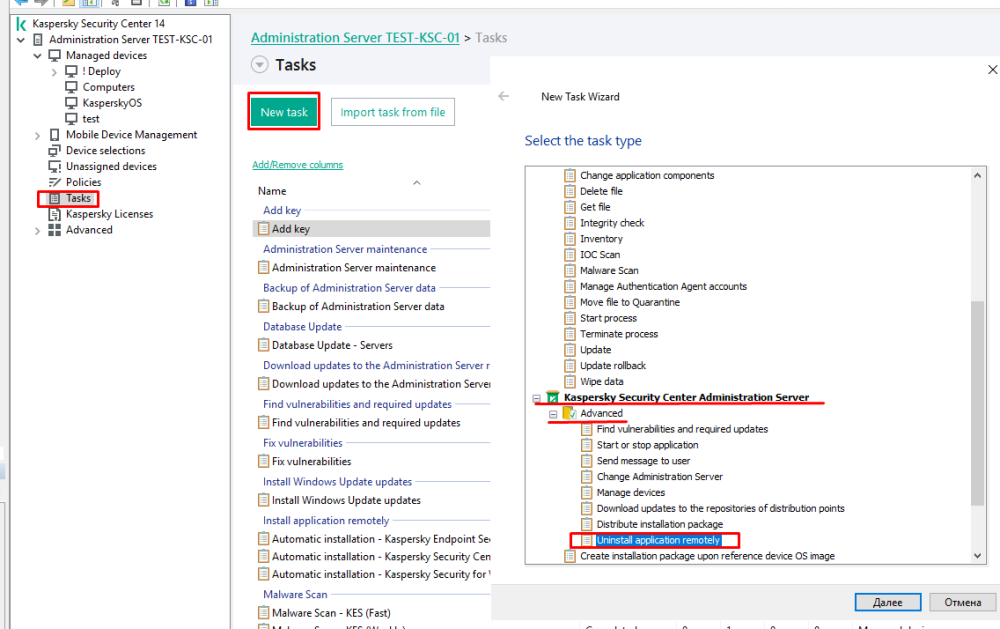Collapse the Managed devices tree node
This screenshot has width=1000, height=629.
point(38,56)
